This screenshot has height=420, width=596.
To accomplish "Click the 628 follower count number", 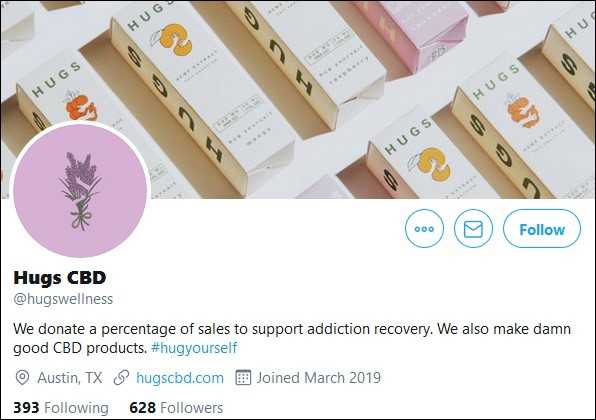I will point(143,408).
